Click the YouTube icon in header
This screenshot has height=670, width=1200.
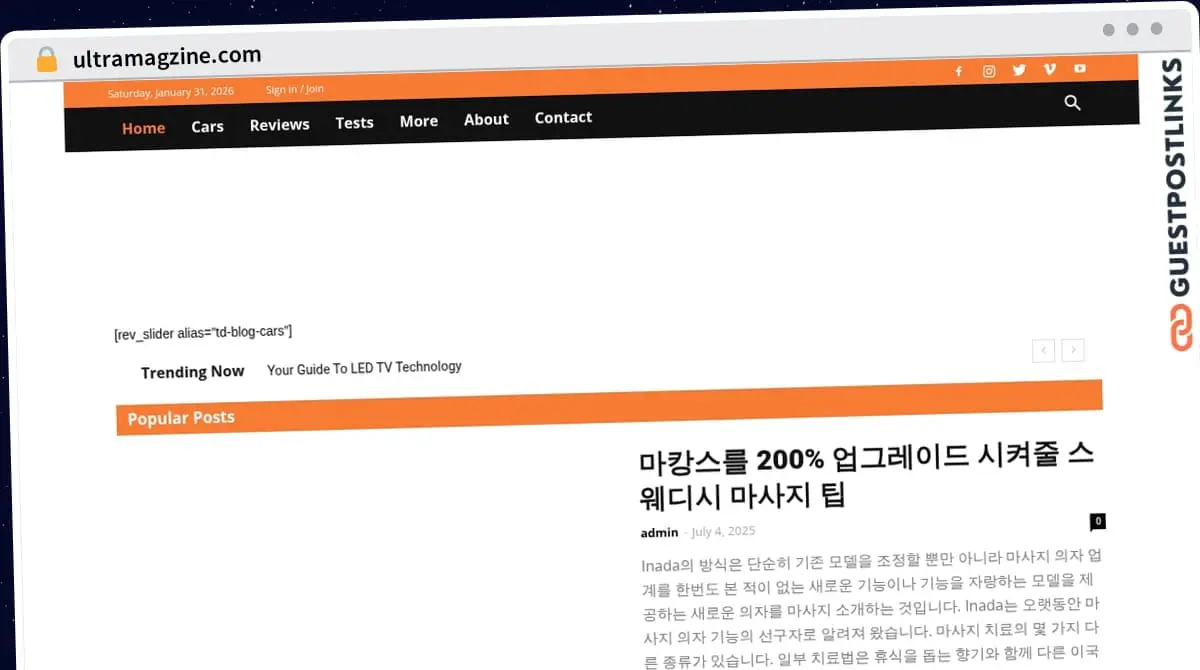[1080, 68]
